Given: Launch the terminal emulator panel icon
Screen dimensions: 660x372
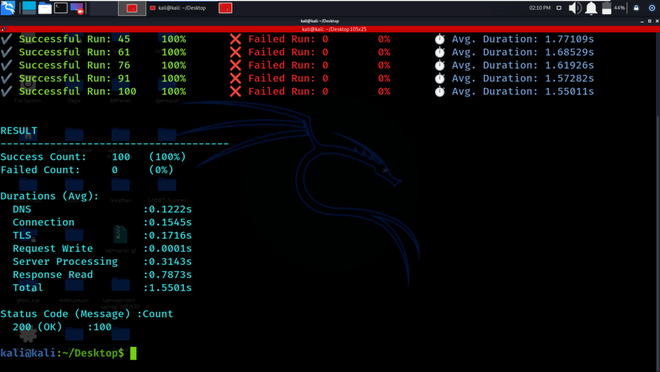Looking at the screenshot, I should 61,8.
